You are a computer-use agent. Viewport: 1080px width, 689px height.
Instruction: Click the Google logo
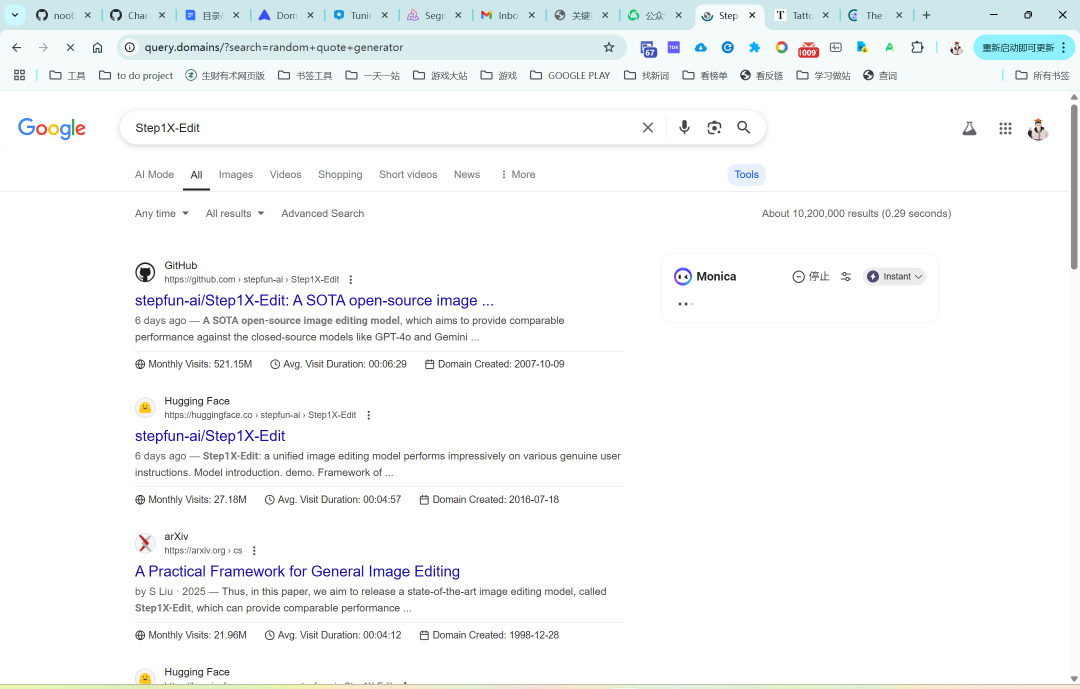[52, 128]
